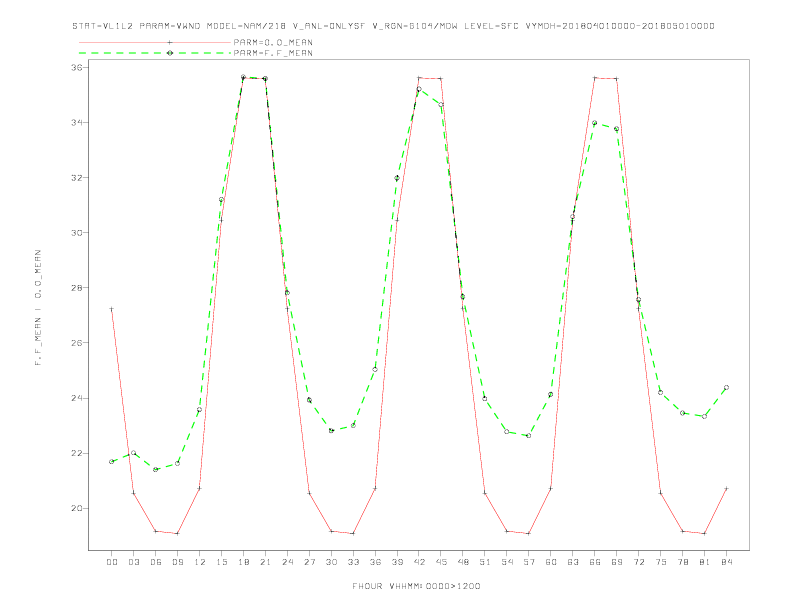The image size is (792, 612).
Task: Click x-axis forecast hour label 21
Action: click(x=265, y=562)
